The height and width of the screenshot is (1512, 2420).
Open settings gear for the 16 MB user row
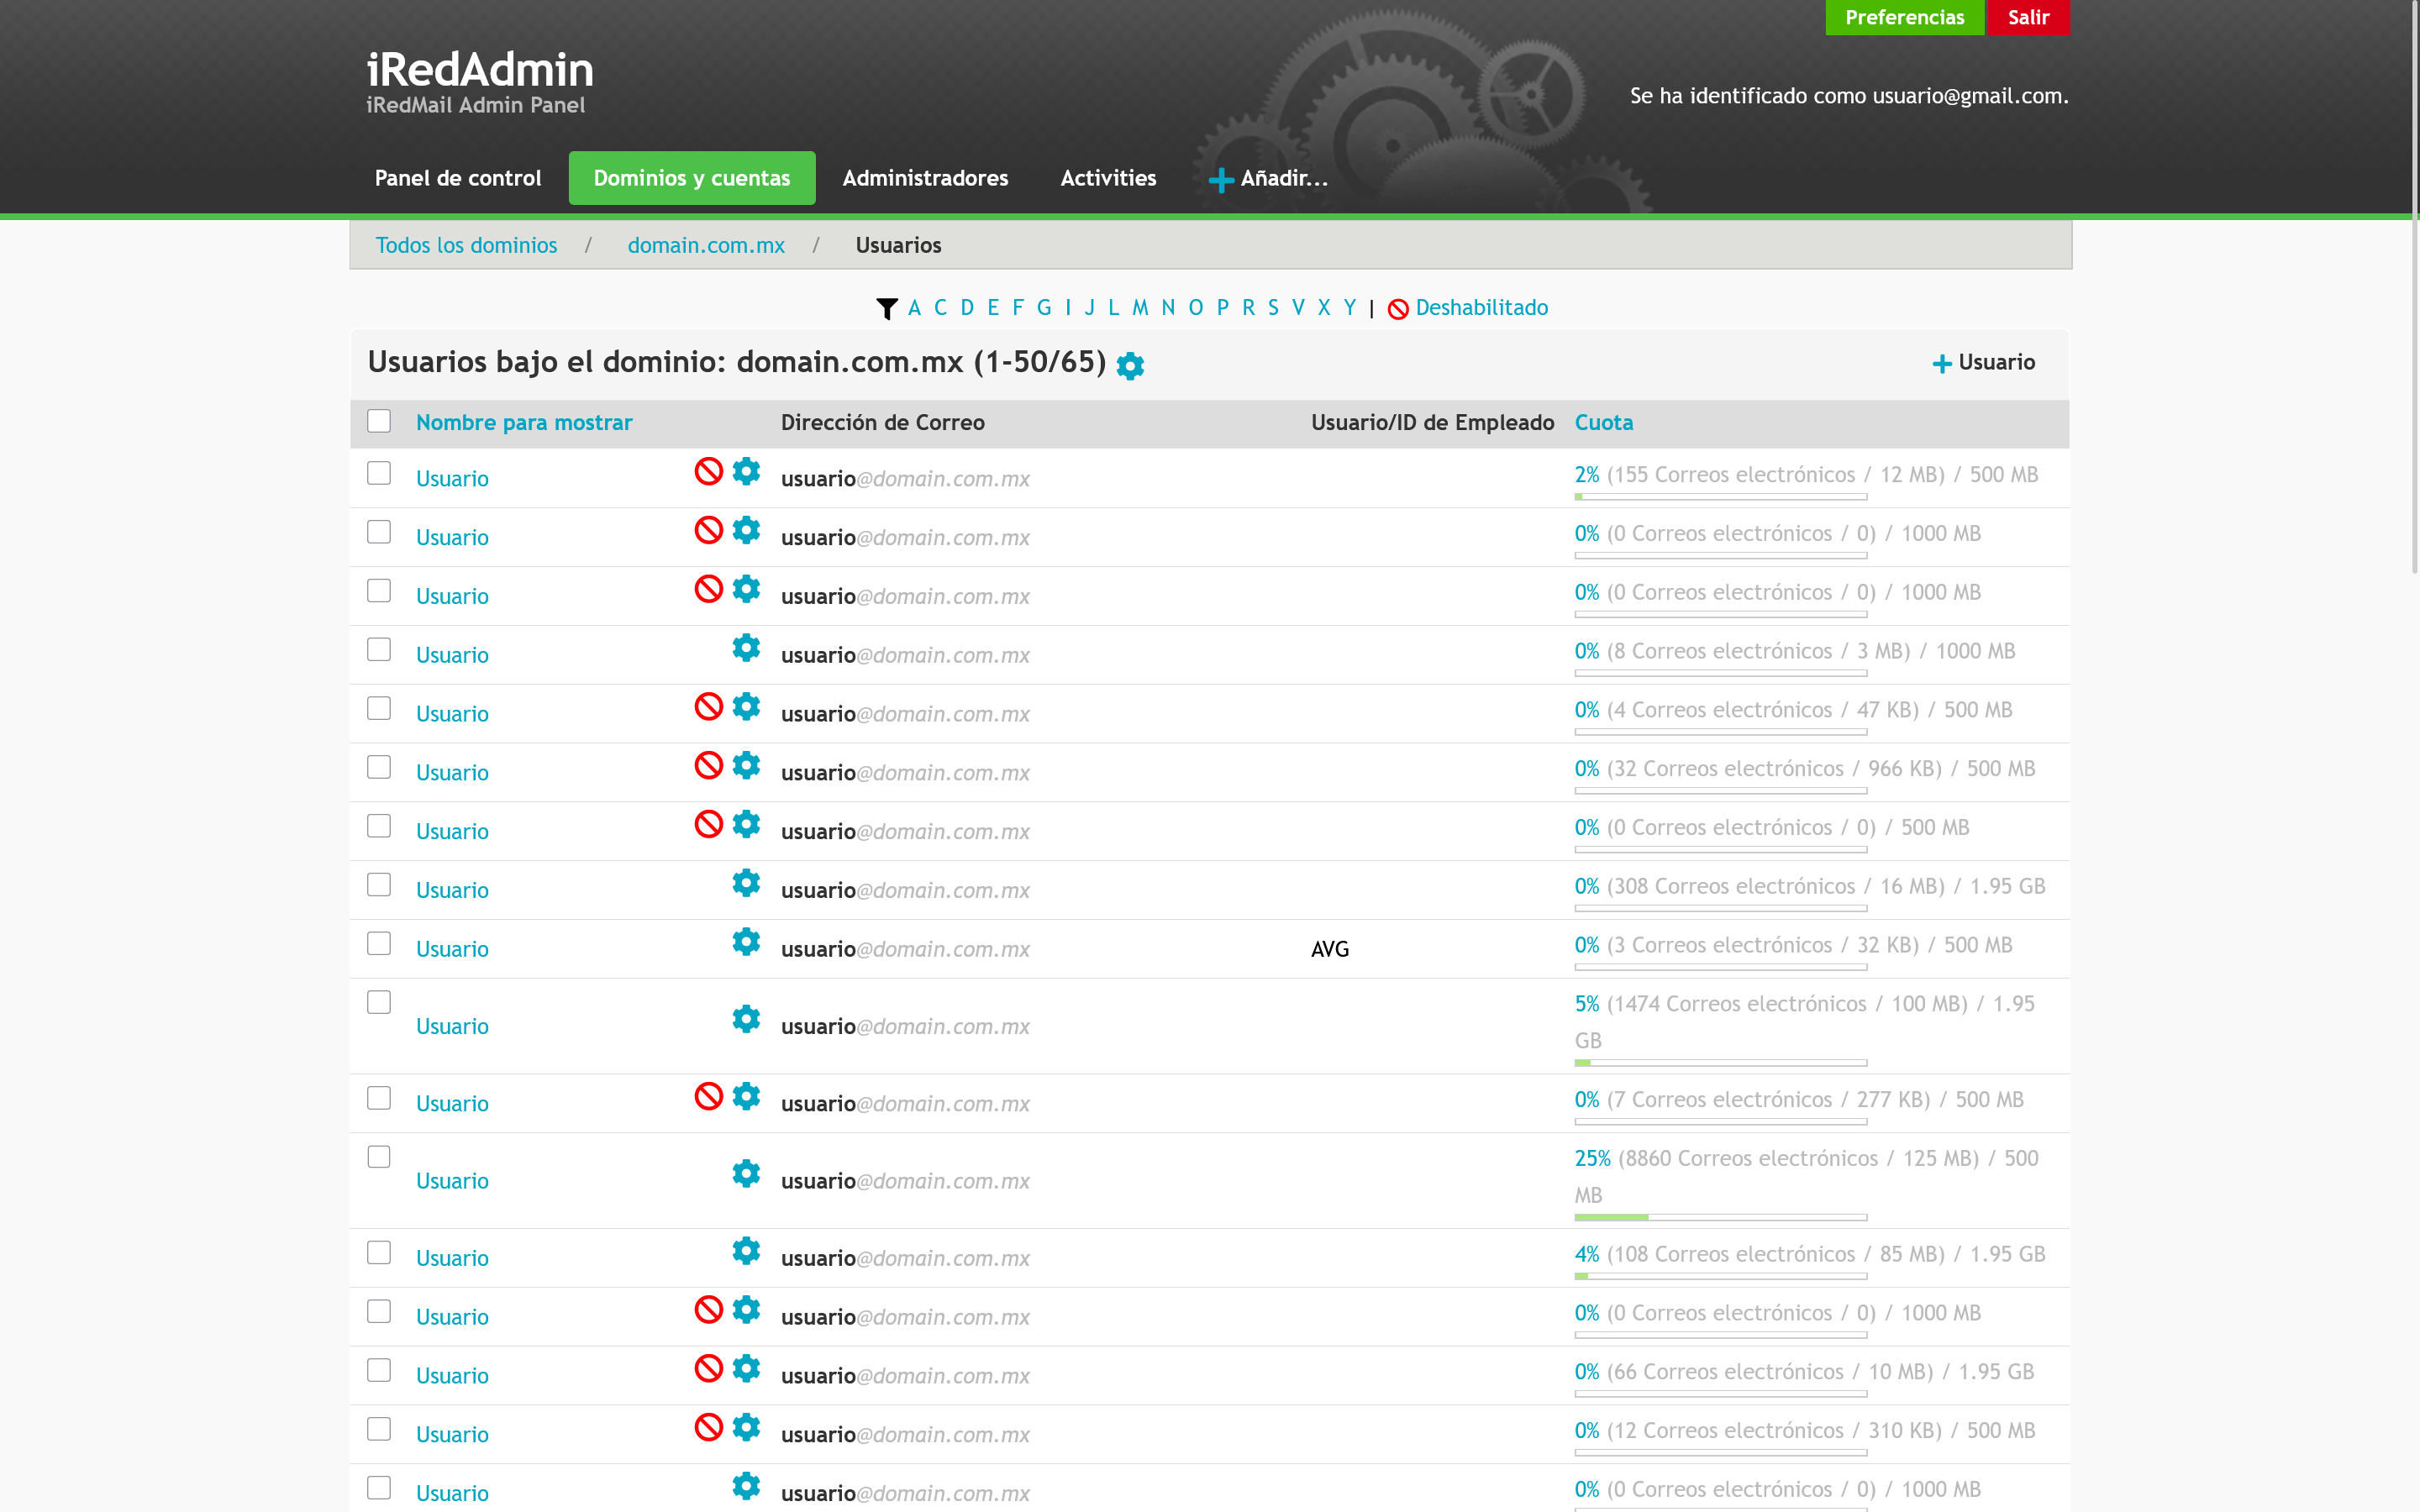(x=746, y=883)
